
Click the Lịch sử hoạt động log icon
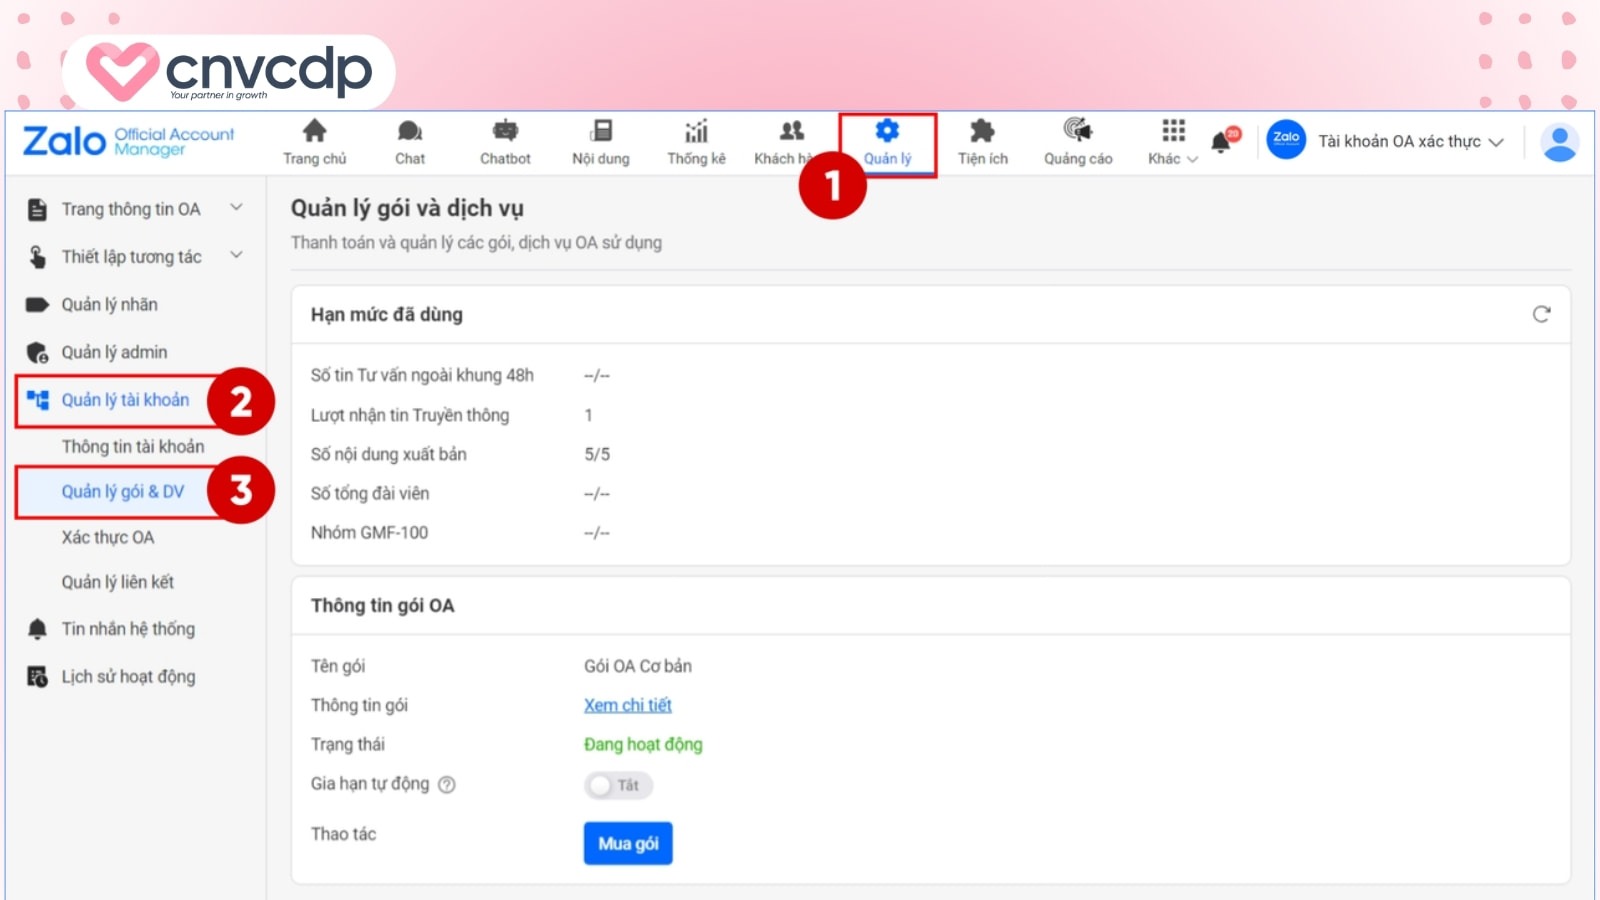click(37, 677)
